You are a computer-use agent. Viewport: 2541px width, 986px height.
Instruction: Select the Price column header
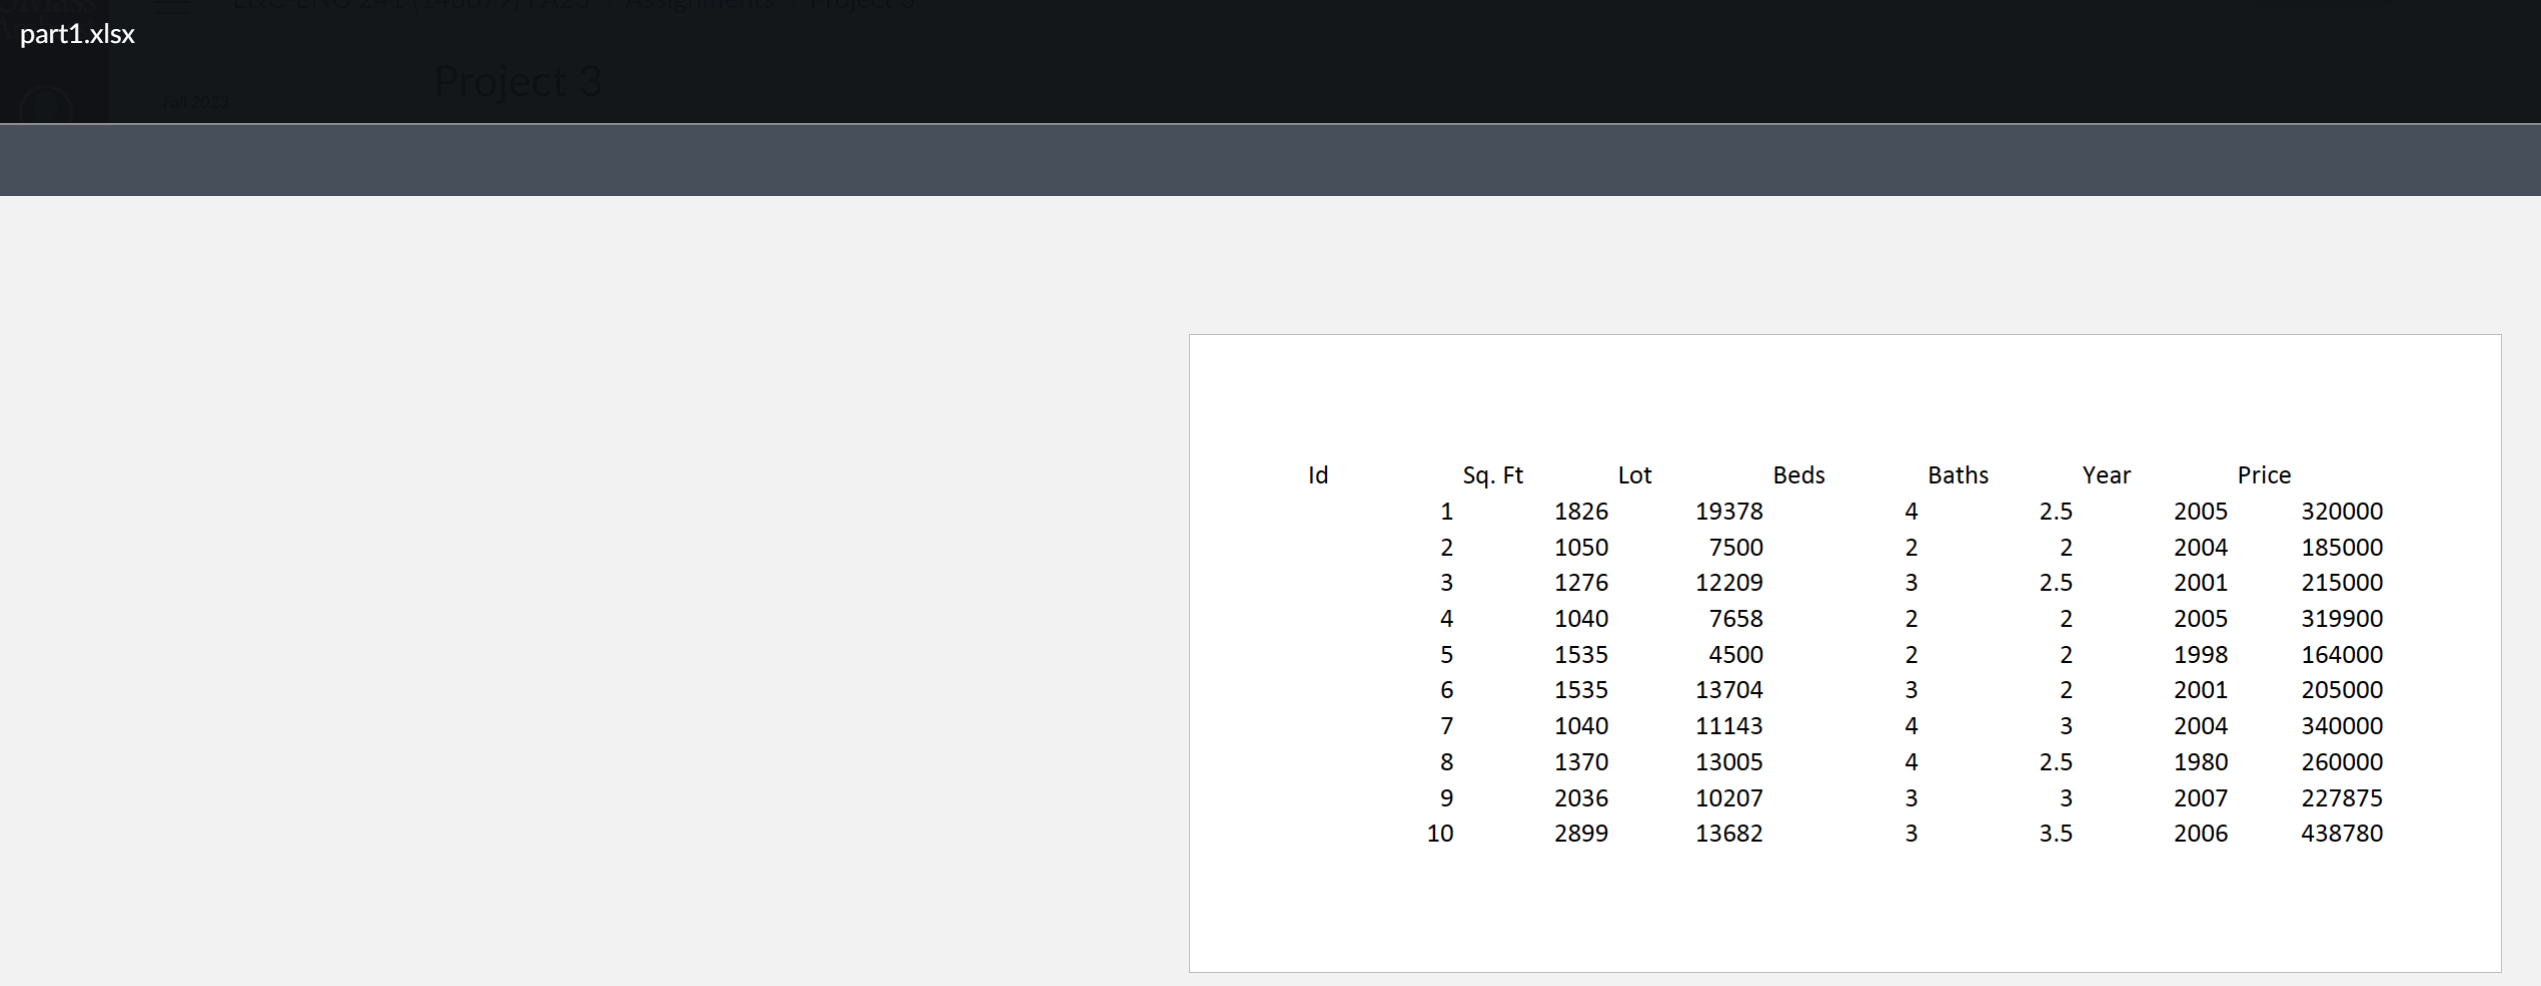pyautogui.click(x=2263, y=475)
